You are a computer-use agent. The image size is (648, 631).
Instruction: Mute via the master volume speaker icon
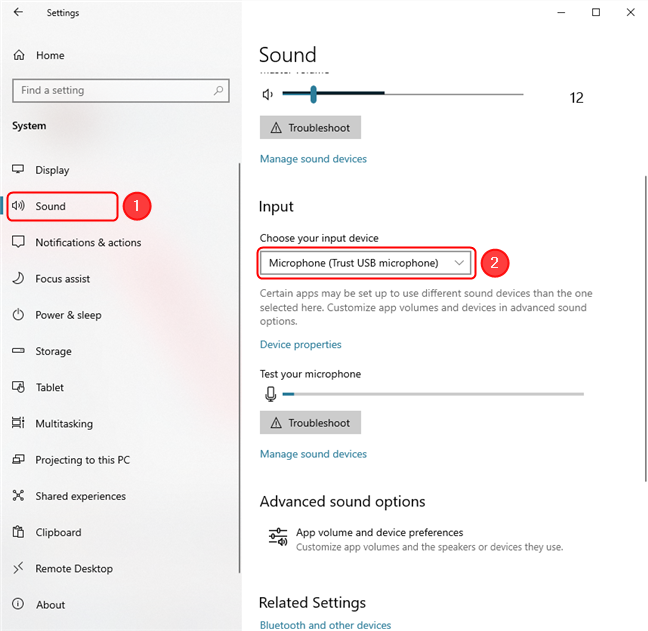tap(268, 95)
